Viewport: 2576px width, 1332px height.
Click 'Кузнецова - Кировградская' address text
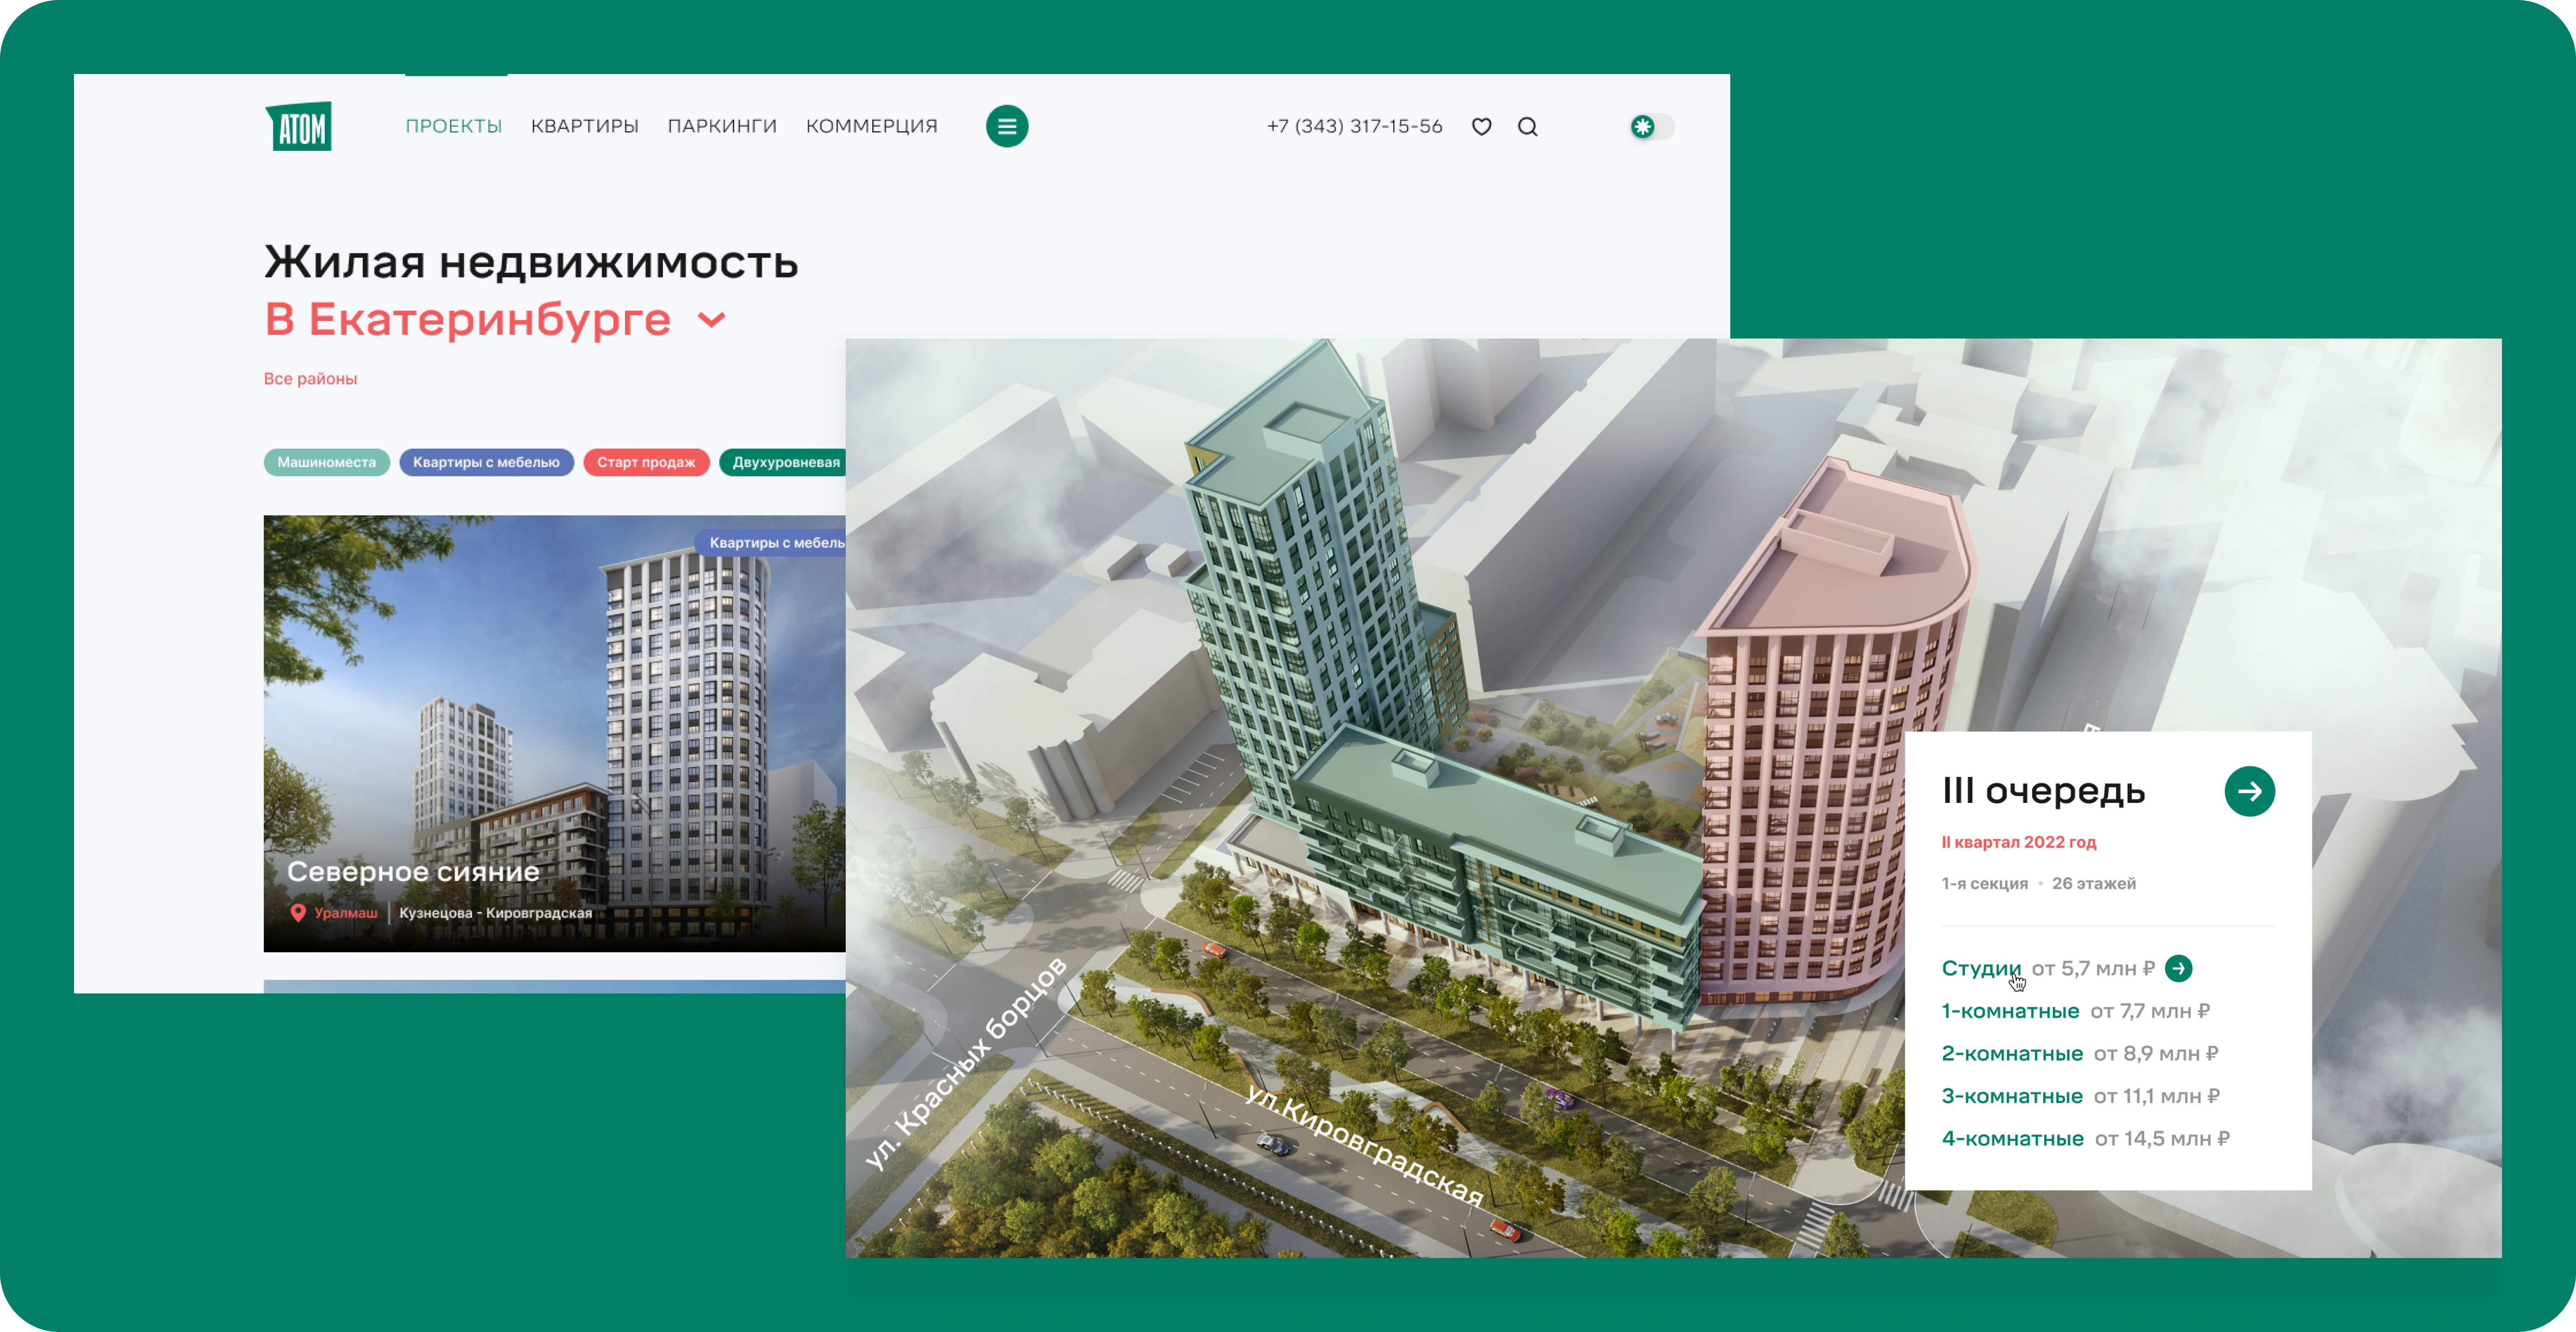click(495, 913)
